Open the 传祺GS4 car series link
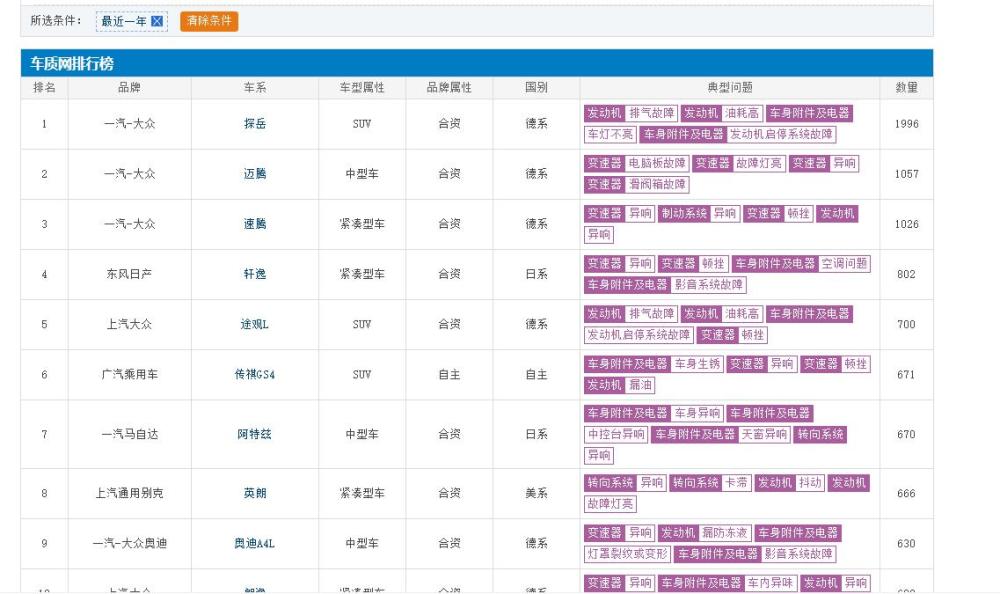1000x594 pixels. [254, 375]
